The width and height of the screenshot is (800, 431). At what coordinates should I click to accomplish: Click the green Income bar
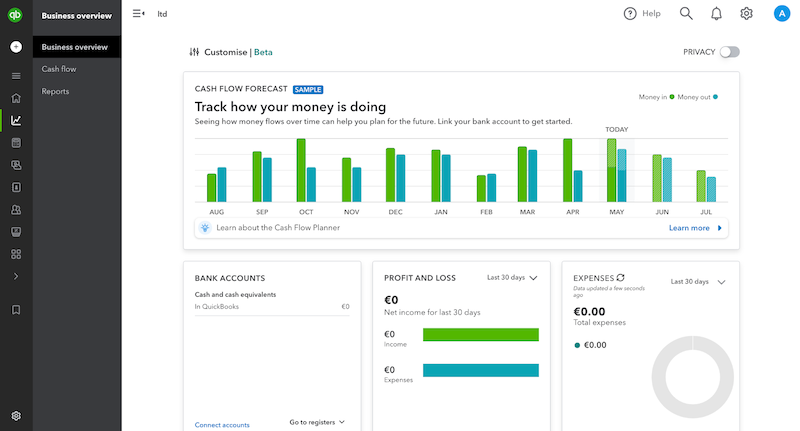tap(481, 334)
